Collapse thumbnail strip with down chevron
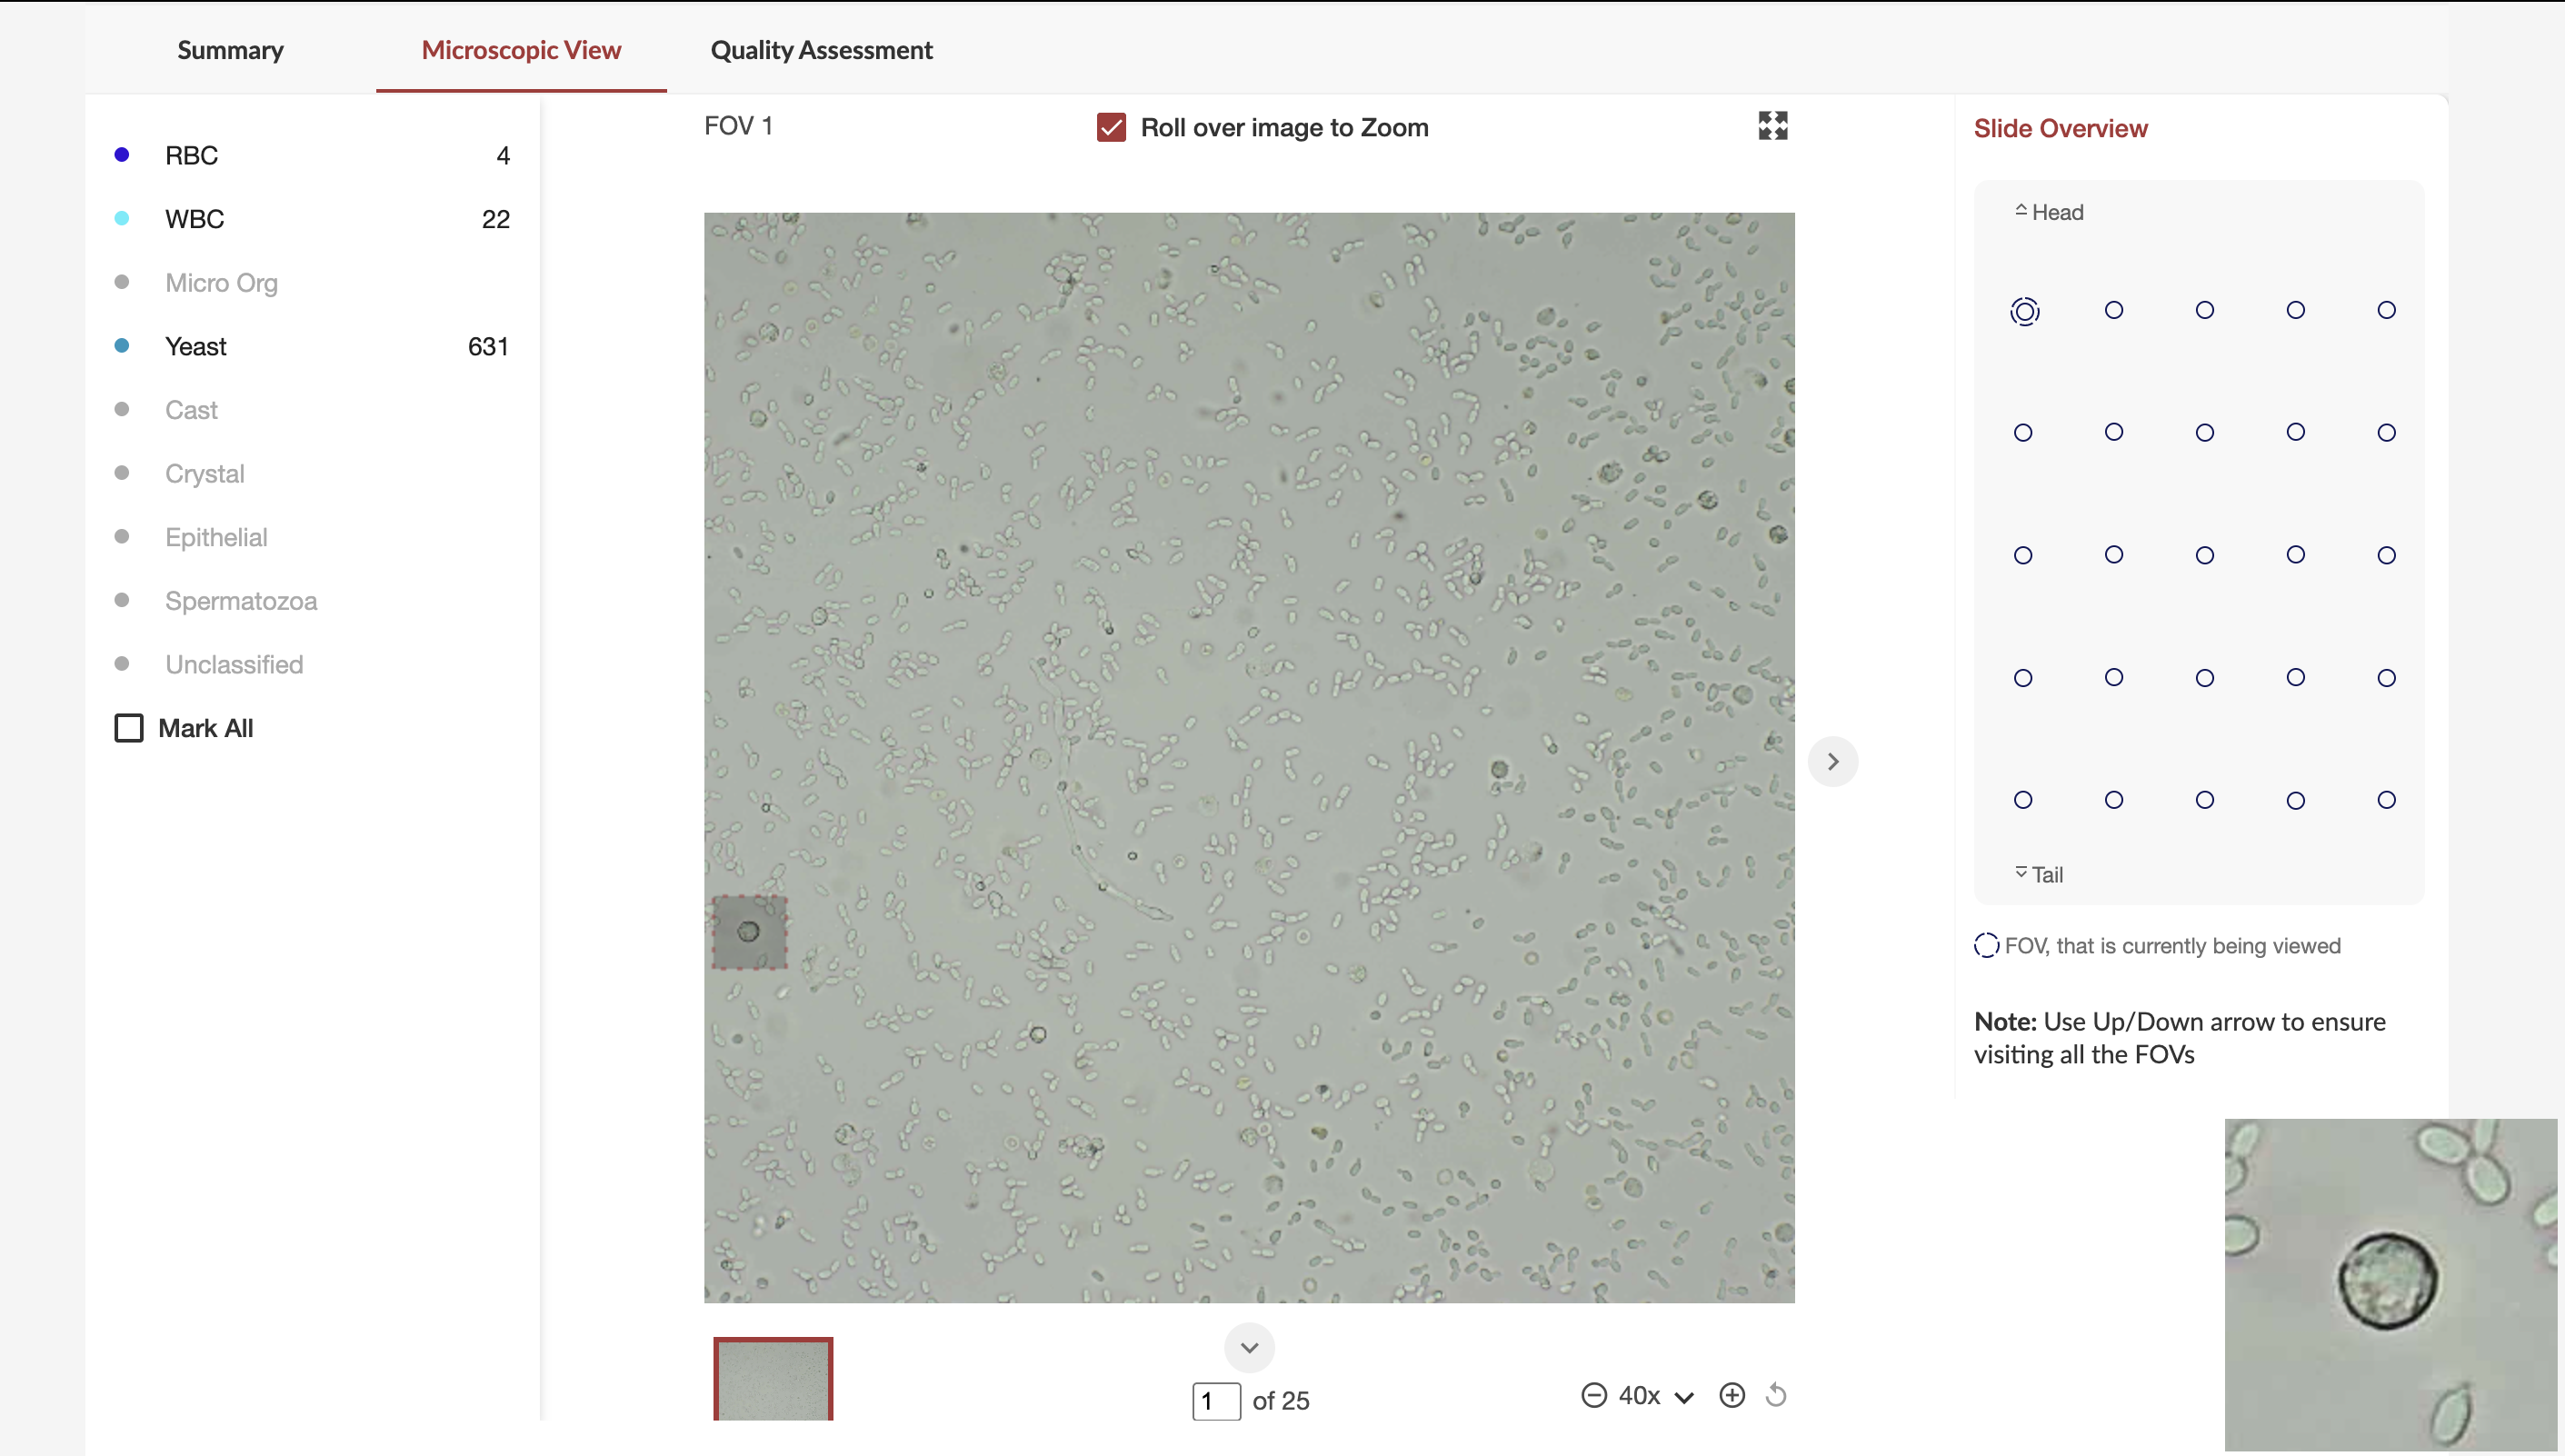2565x1456 pixels. point(1249,1347)
